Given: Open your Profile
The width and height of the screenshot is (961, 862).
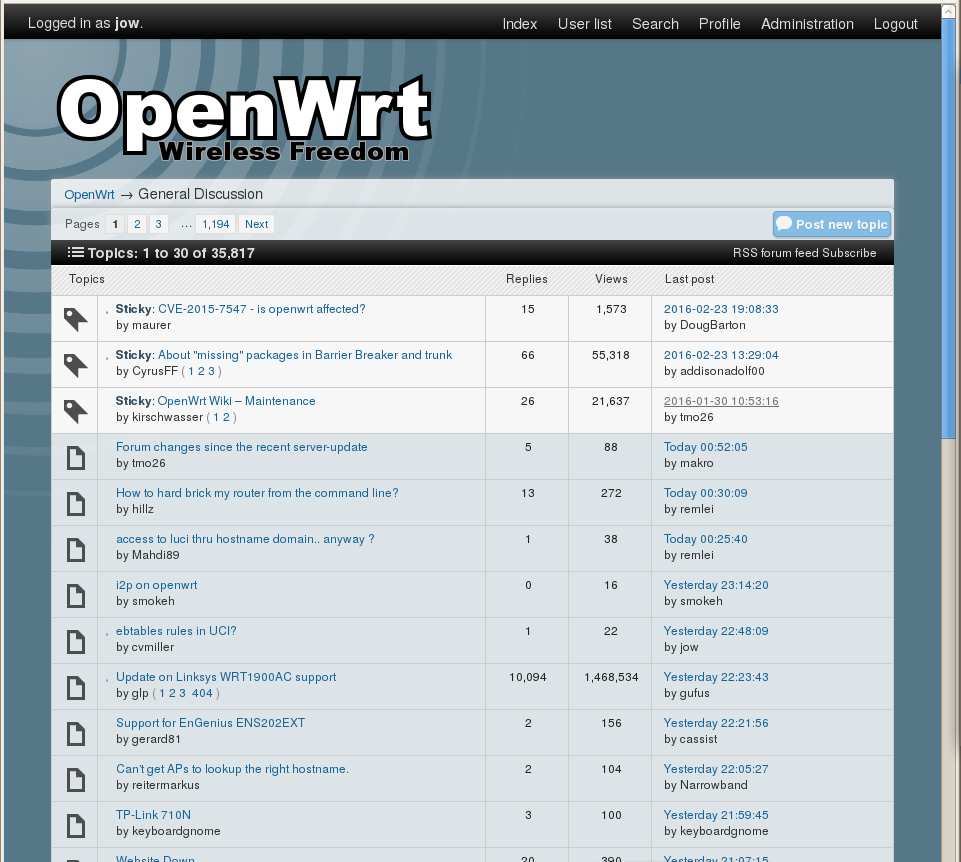Looking at the screenshot, I should click(x=720, y=24).
